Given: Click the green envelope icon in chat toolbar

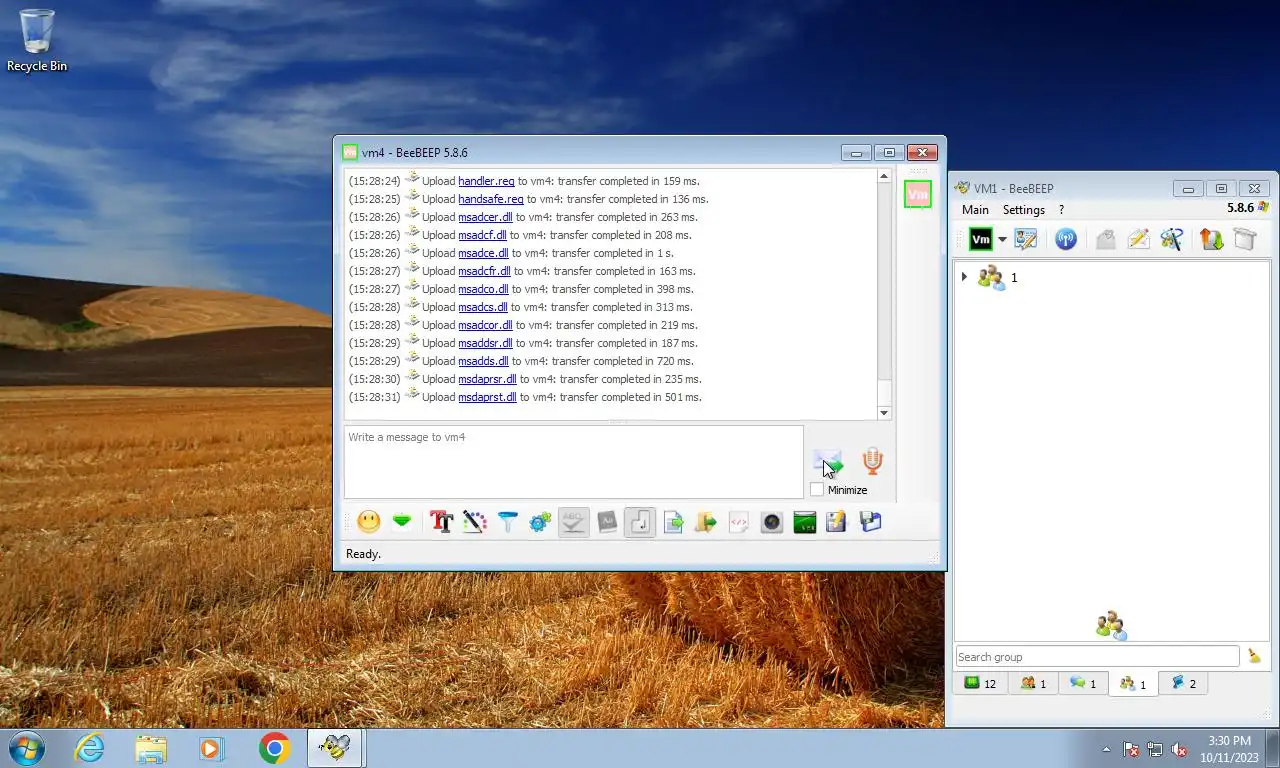Looking at the screenshot, I should 402,522.
